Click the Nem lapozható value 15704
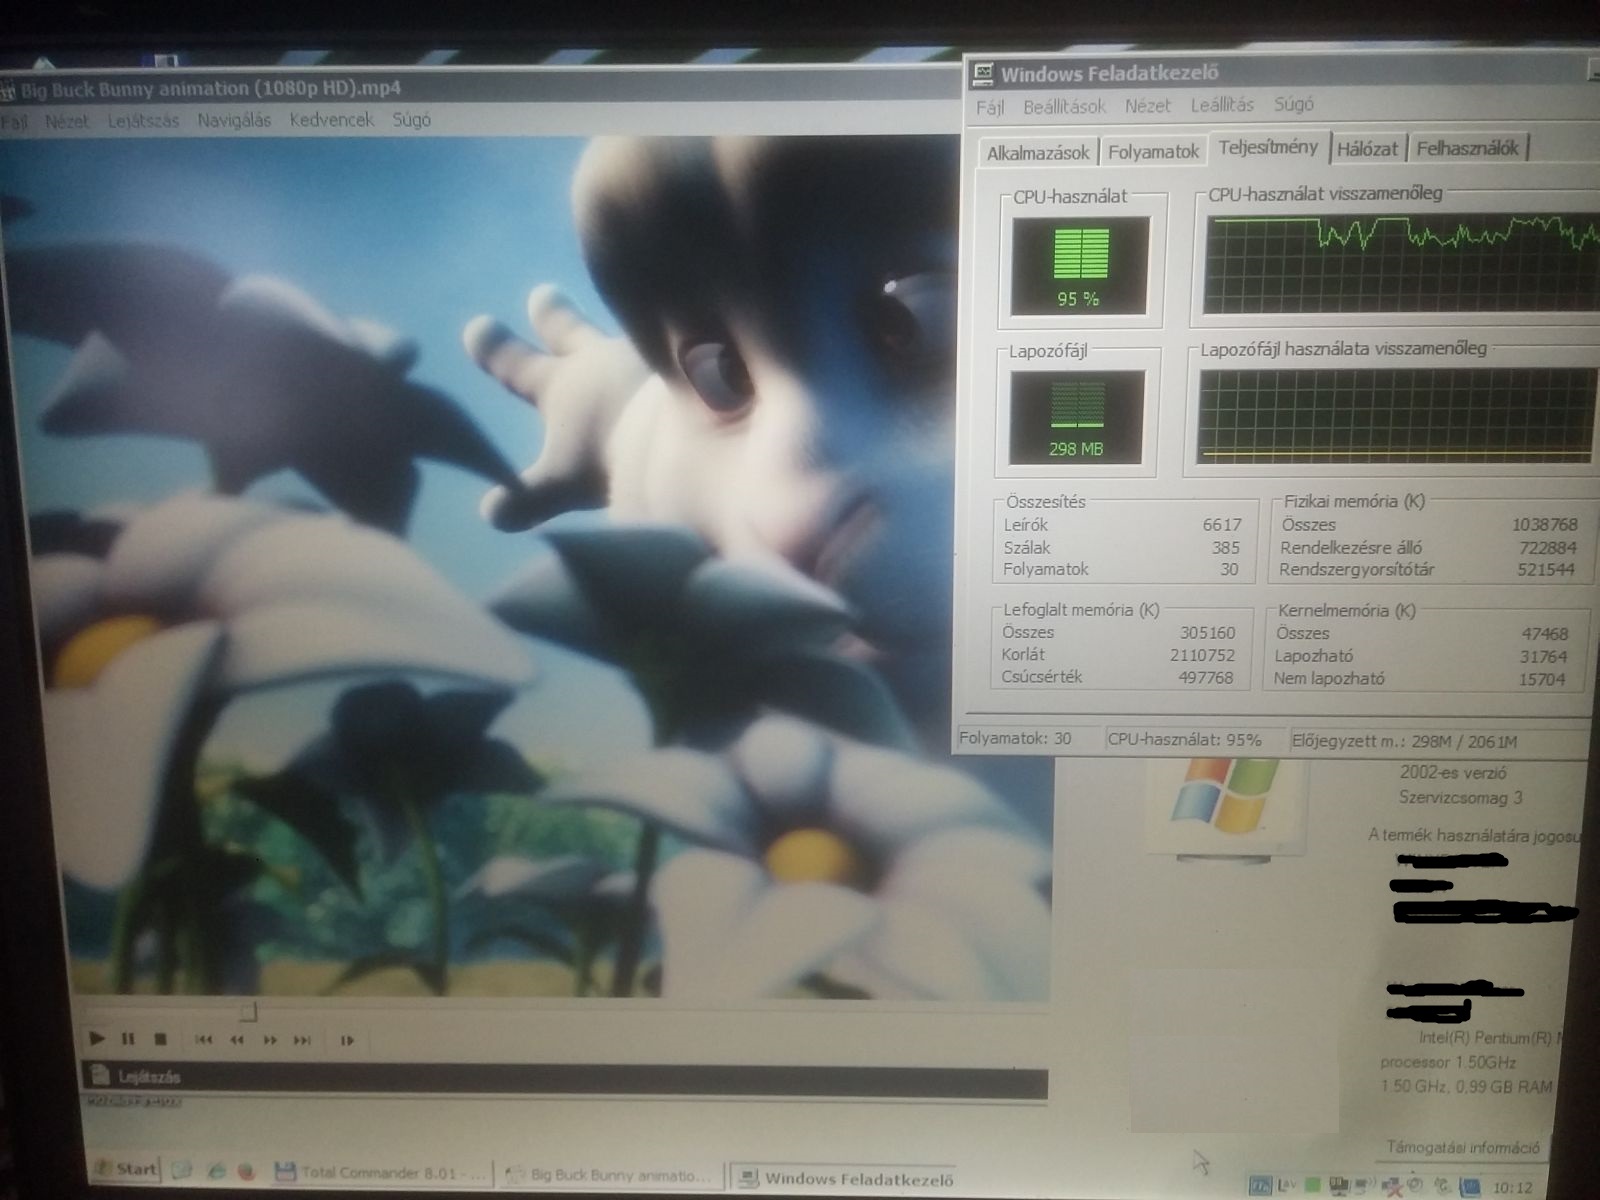 pyautogui.click(x=1542, y=680)
